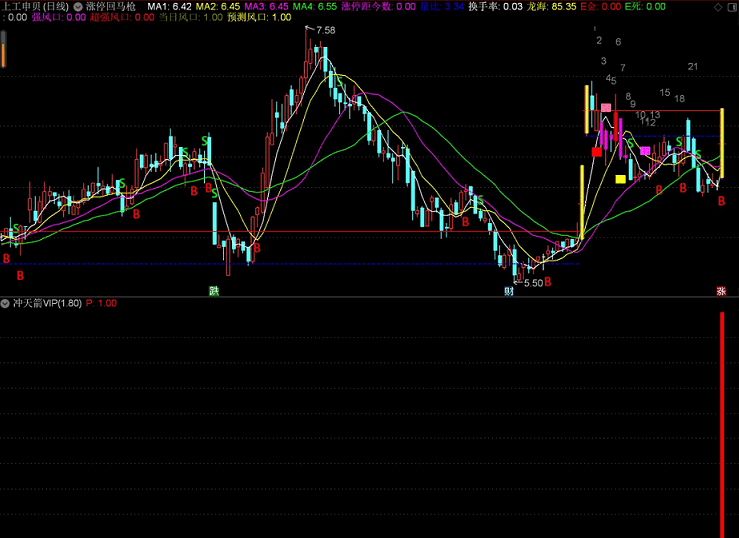The width and height of the screenshot is (739, 538).
Task: Click the number 21 wave label
Action: (x=692, y=67)
